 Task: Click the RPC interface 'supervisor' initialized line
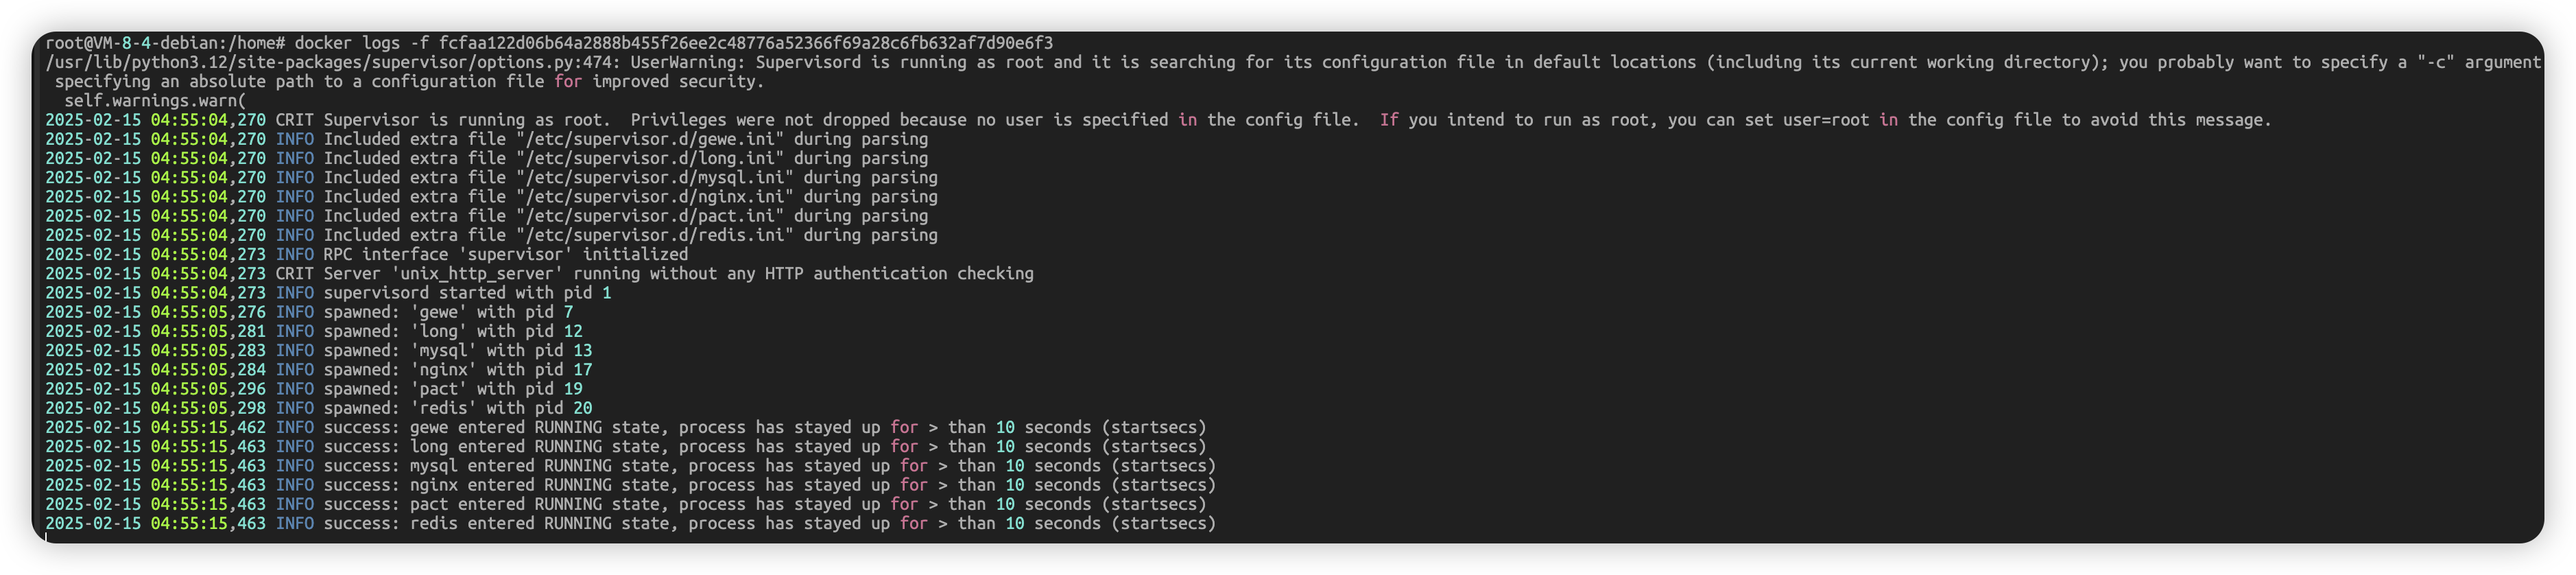click(505, 254)
